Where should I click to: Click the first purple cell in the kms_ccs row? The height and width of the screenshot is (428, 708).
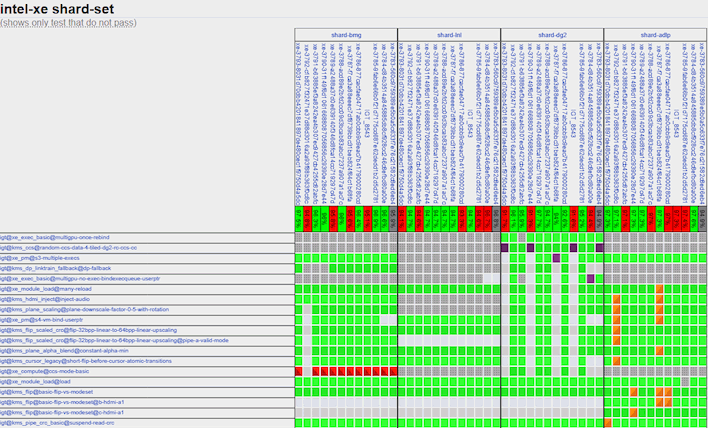coord(505,247)
